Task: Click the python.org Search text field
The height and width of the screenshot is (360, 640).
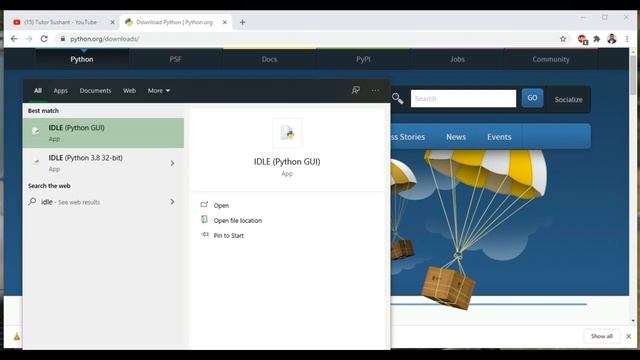Action: 463,99
